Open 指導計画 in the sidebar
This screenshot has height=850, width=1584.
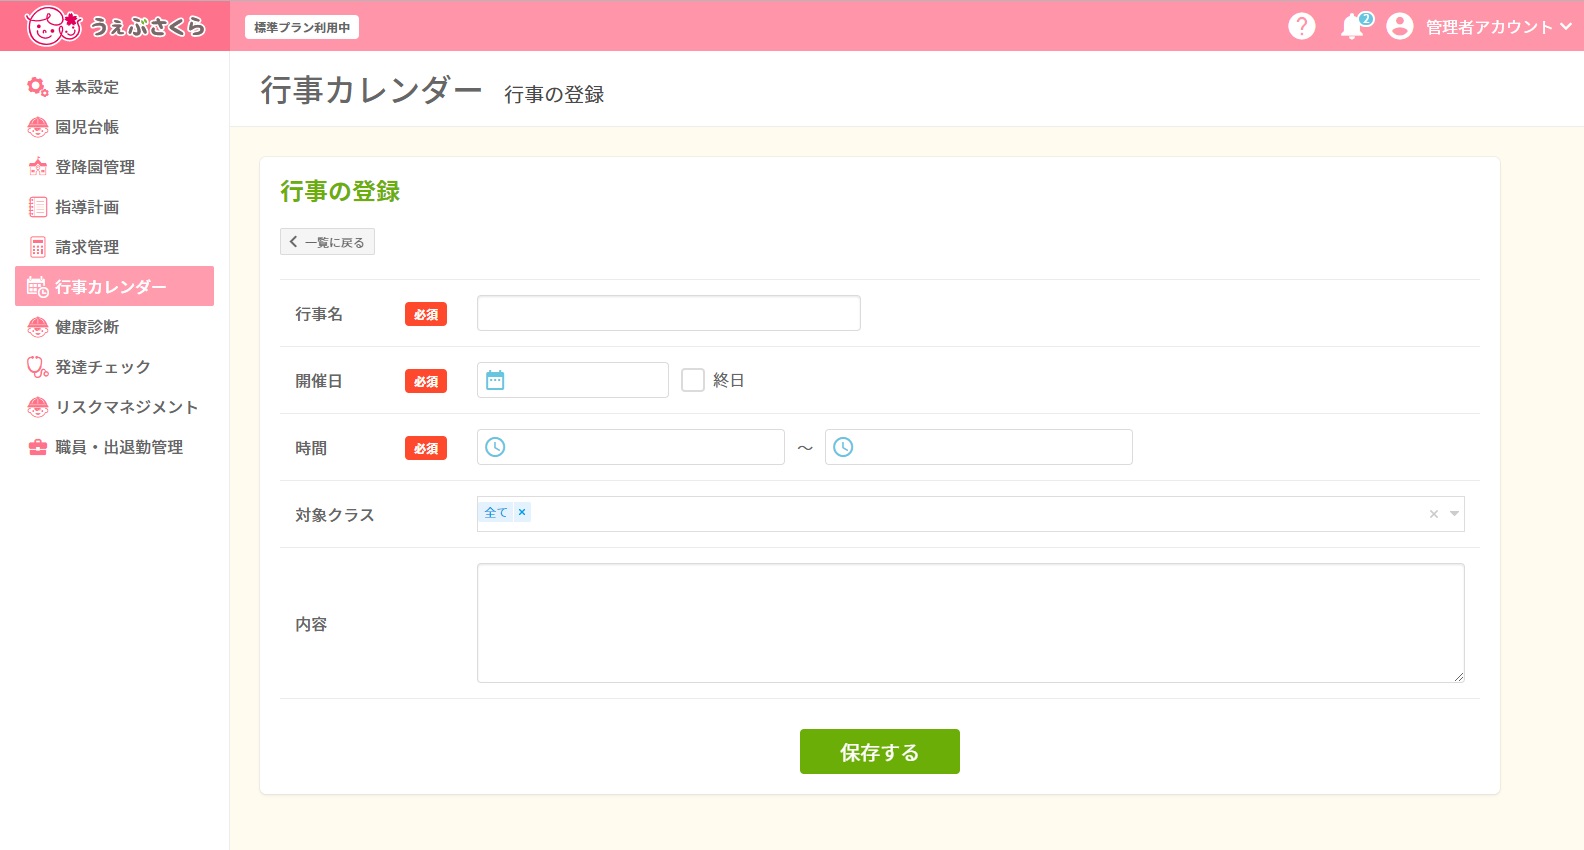pyautogui.click(x=114, y=207)
